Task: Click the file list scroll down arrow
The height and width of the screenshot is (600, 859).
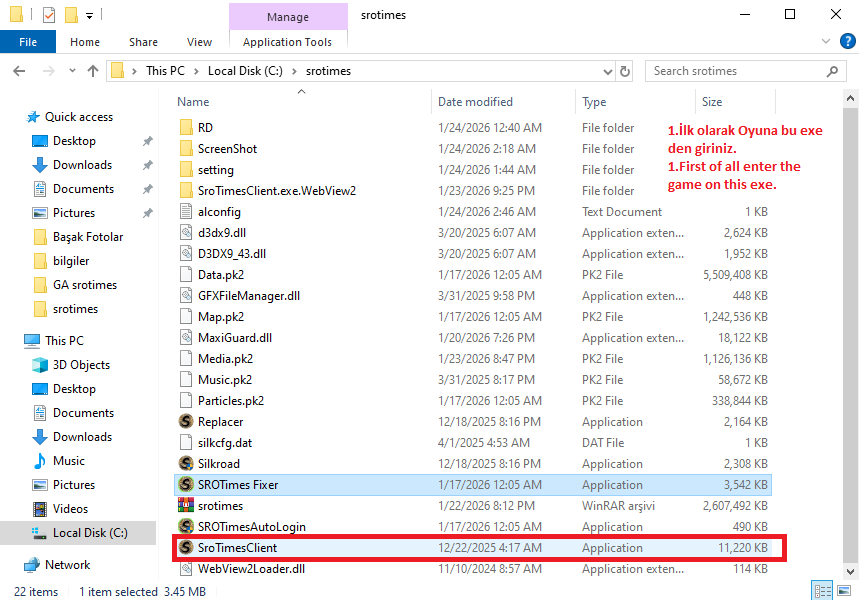Action: [850, 572]
